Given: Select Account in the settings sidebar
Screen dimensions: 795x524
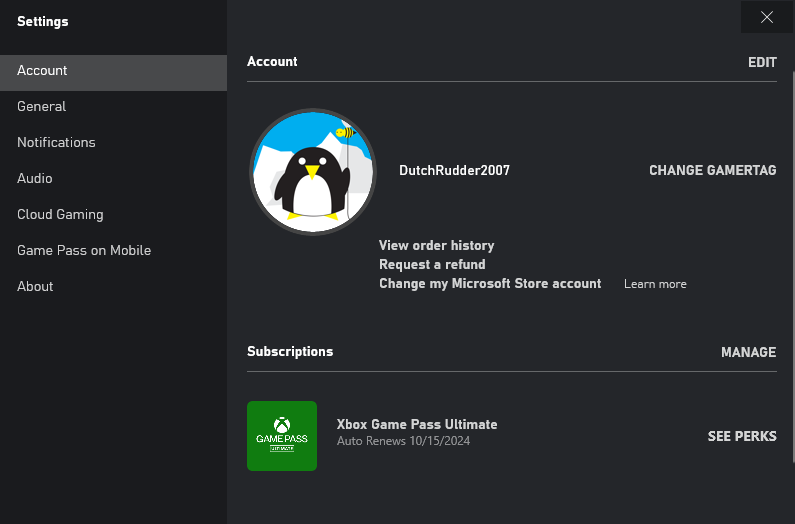Looking at the screenshot, I should [x=42, y=71].
